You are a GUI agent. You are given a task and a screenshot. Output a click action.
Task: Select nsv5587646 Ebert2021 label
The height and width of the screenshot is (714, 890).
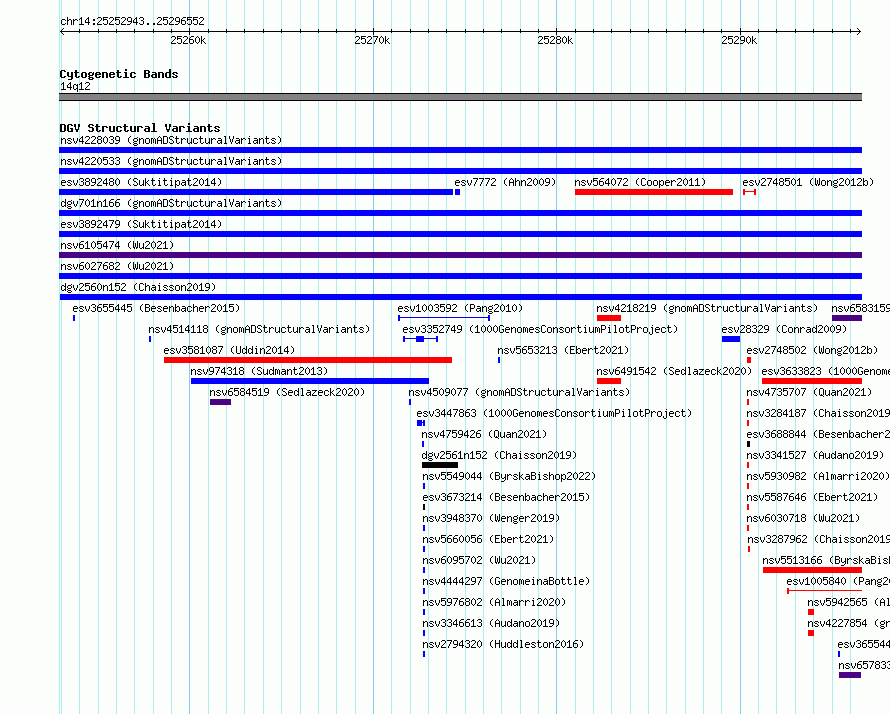tap(812, 497)
